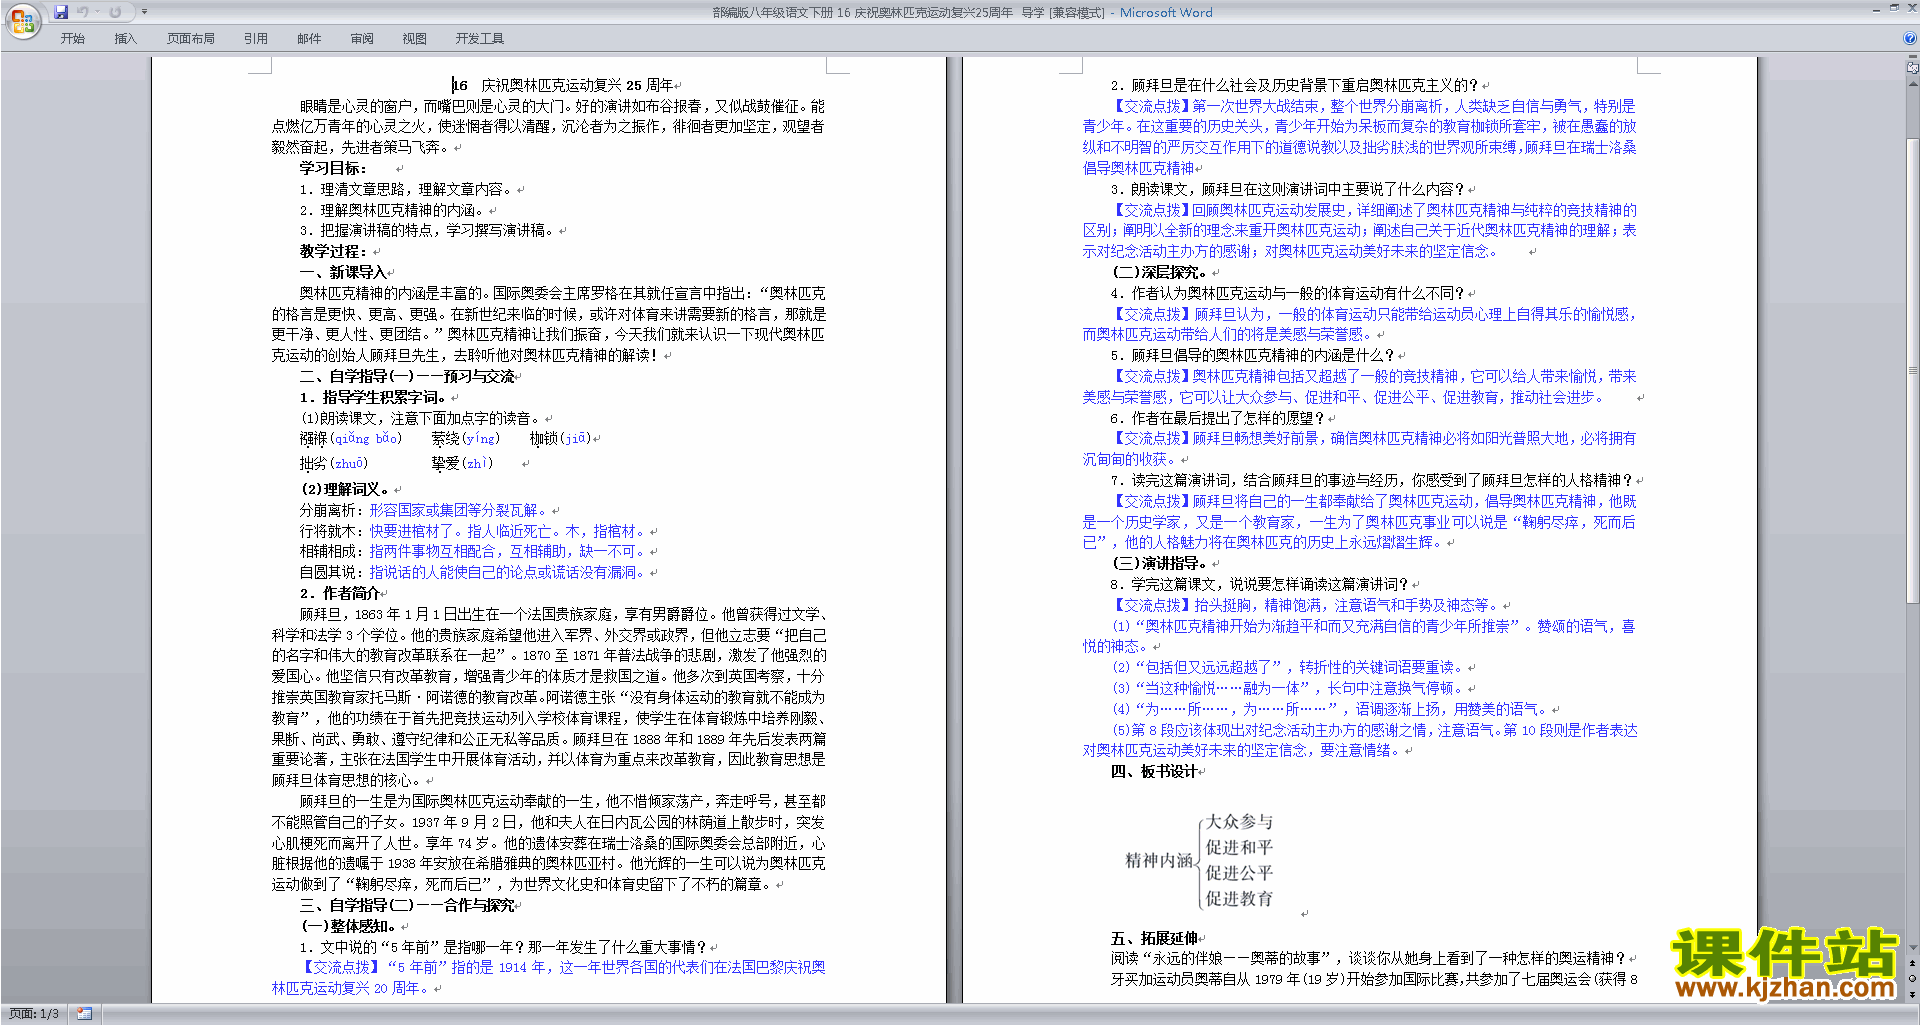Click the heading (二)深层探究

point(1159,272)
